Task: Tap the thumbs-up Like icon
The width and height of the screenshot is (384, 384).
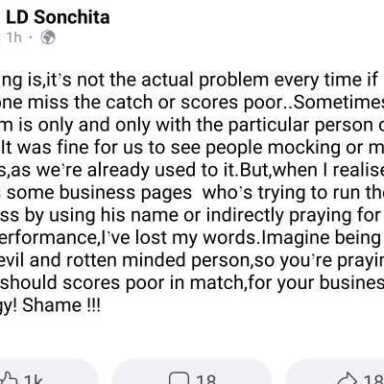Action: click(8, 379)
